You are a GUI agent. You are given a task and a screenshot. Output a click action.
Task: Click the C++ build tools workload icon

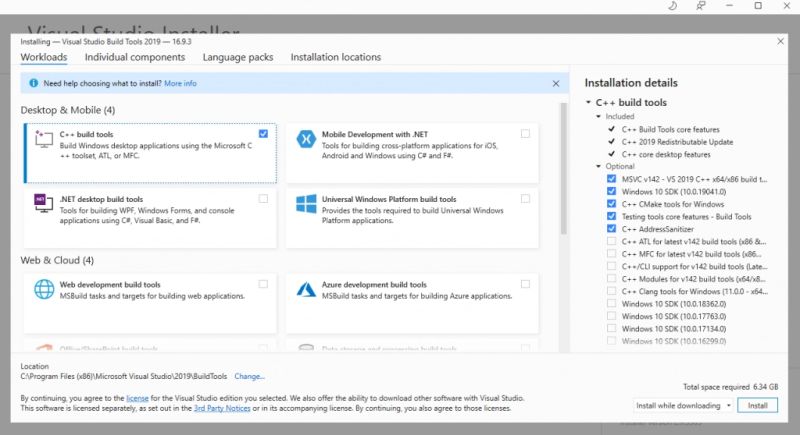coord(44,139)
